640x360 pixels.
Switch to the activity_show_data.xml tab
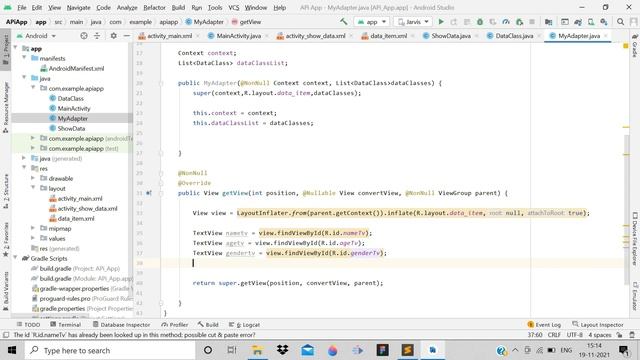(315, 36)
